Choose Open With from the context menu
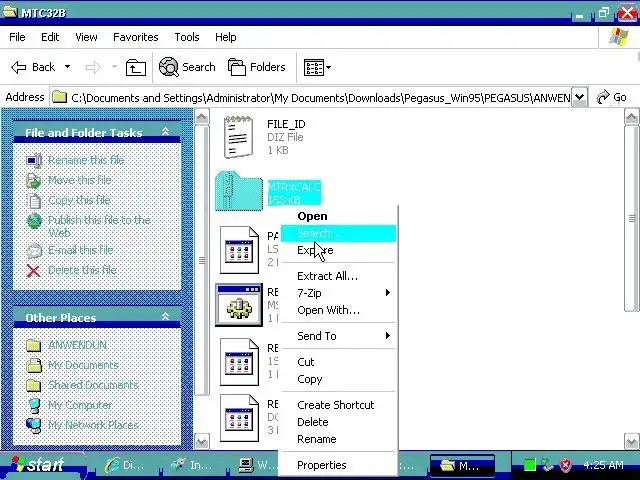This screenshot has height=480, width=640. [338, 310]
